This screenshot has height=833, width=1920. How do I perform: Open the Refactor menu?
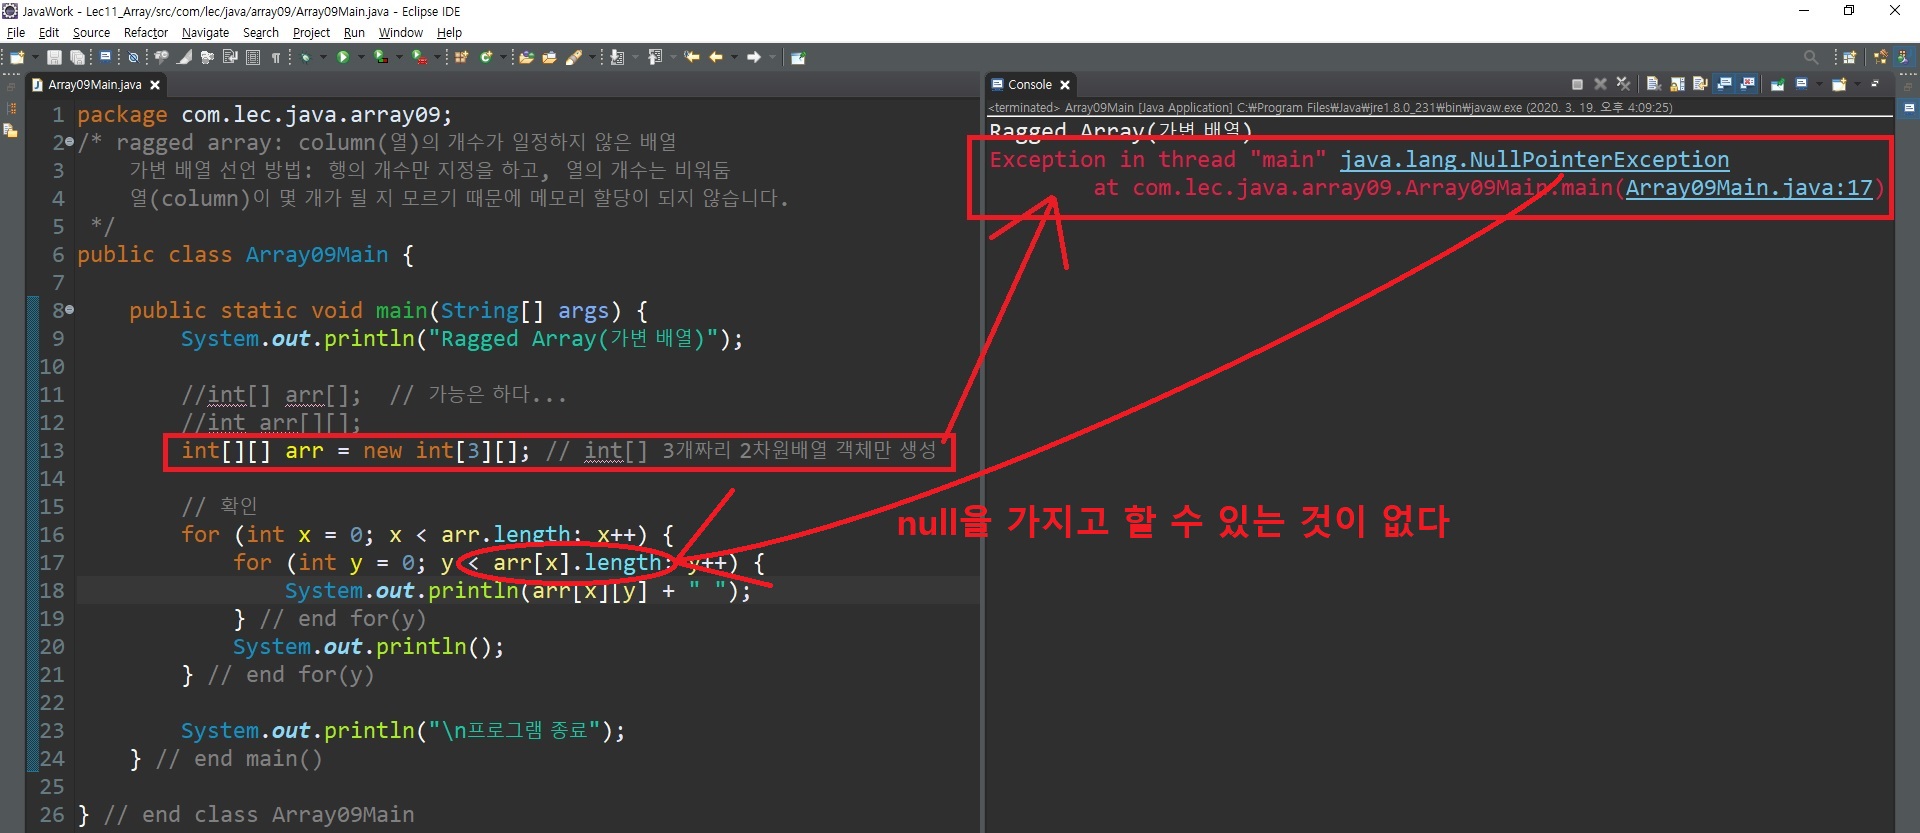tap(146, 33)
